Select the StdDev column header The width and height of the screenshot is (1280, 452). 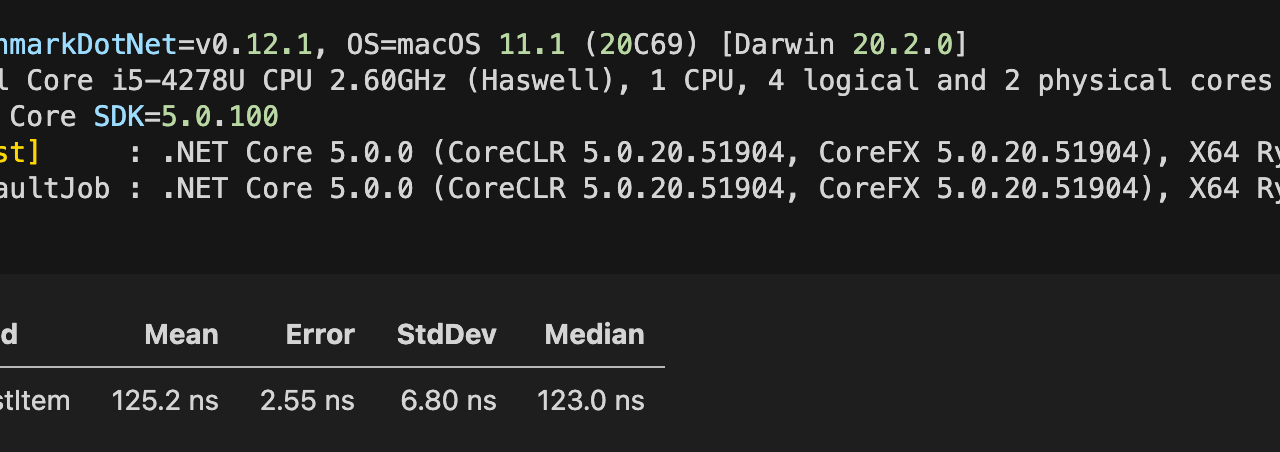click(x=446, y=334)
